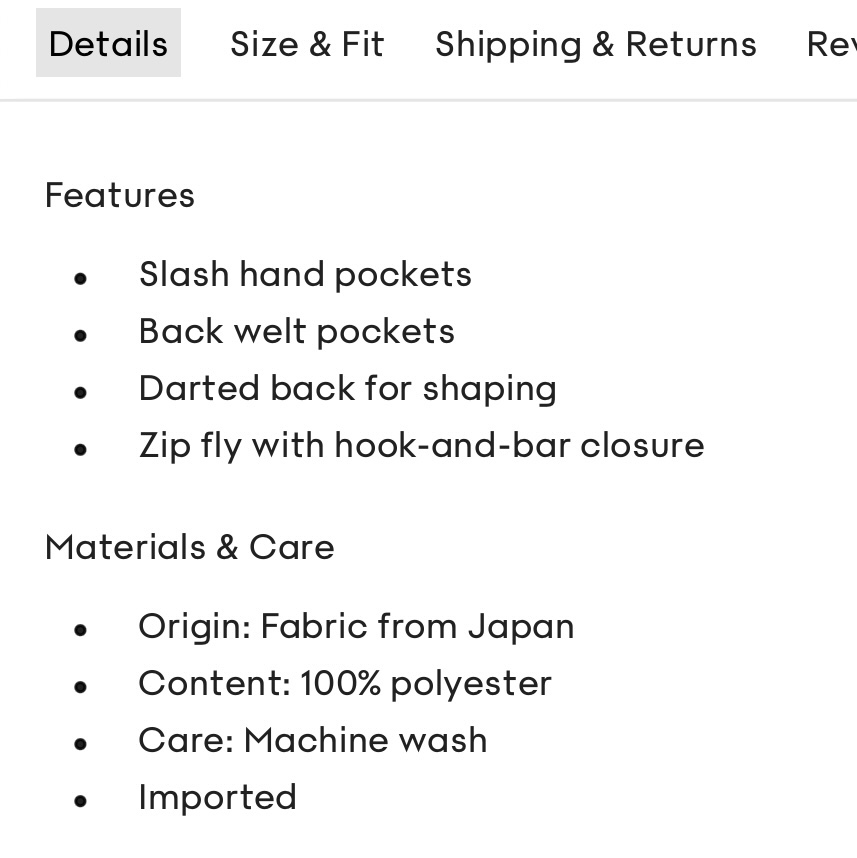The width and height of the screenshot is (857, 858).
Task: Open the Reviews tab at the far right
Action: 833,43
